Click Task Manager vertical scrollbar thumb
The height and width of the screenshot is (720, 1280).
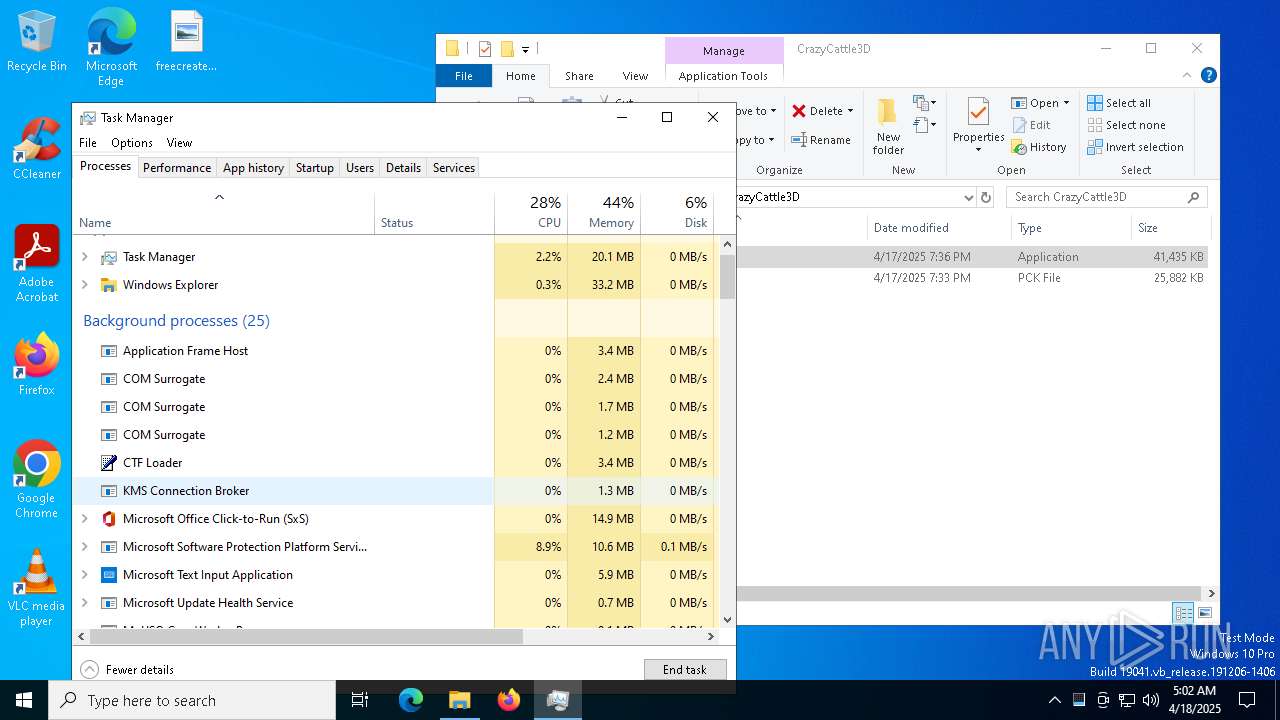click(727, 275)
